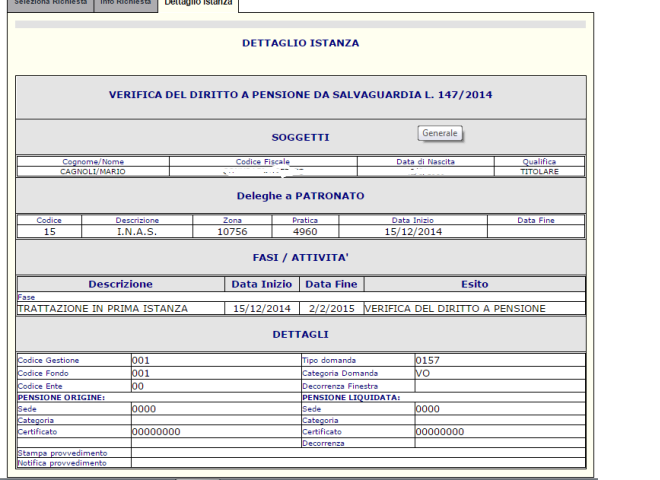Click the pratica number 4960
This screenshot has height=480, width=660.
coord(304,231)
